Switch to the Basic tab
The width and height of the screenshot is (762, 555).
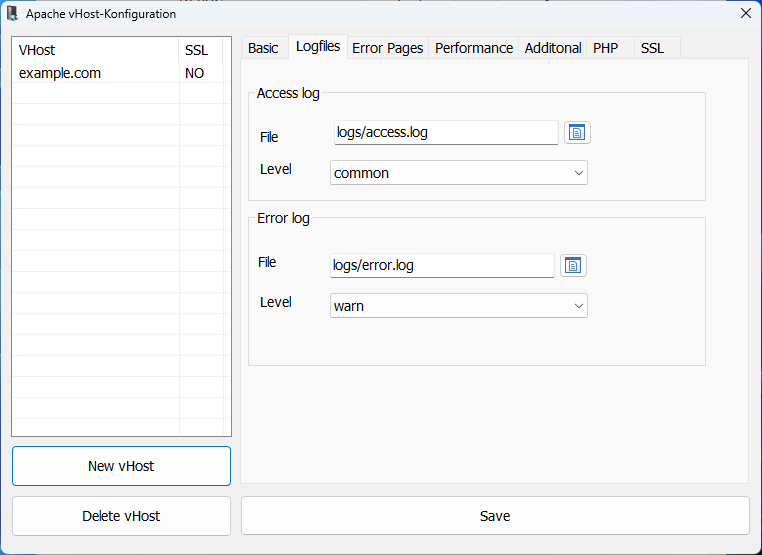(263, 48)
